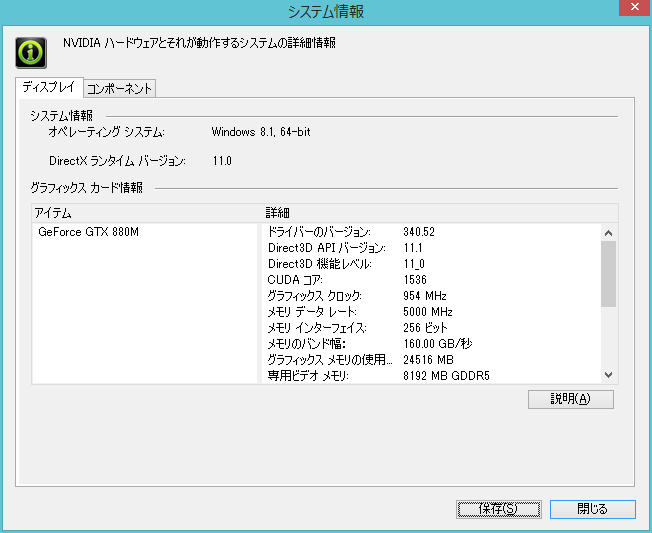This screenshot has height=533, width=652.
Task: Click the details list scroll down arrow
Action: [x=608, y=375]
